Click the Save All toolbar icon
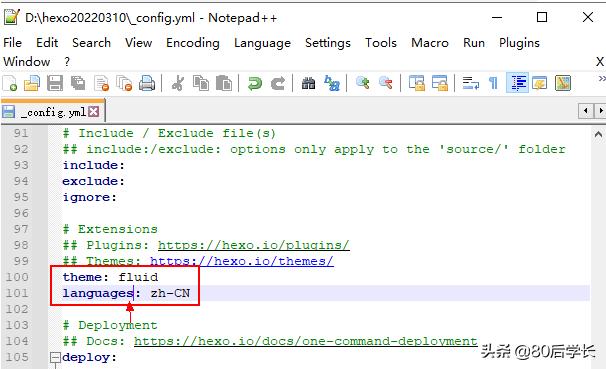Viewport: 606px width, 369px height. pyautogui.click(x=78, y=83)
